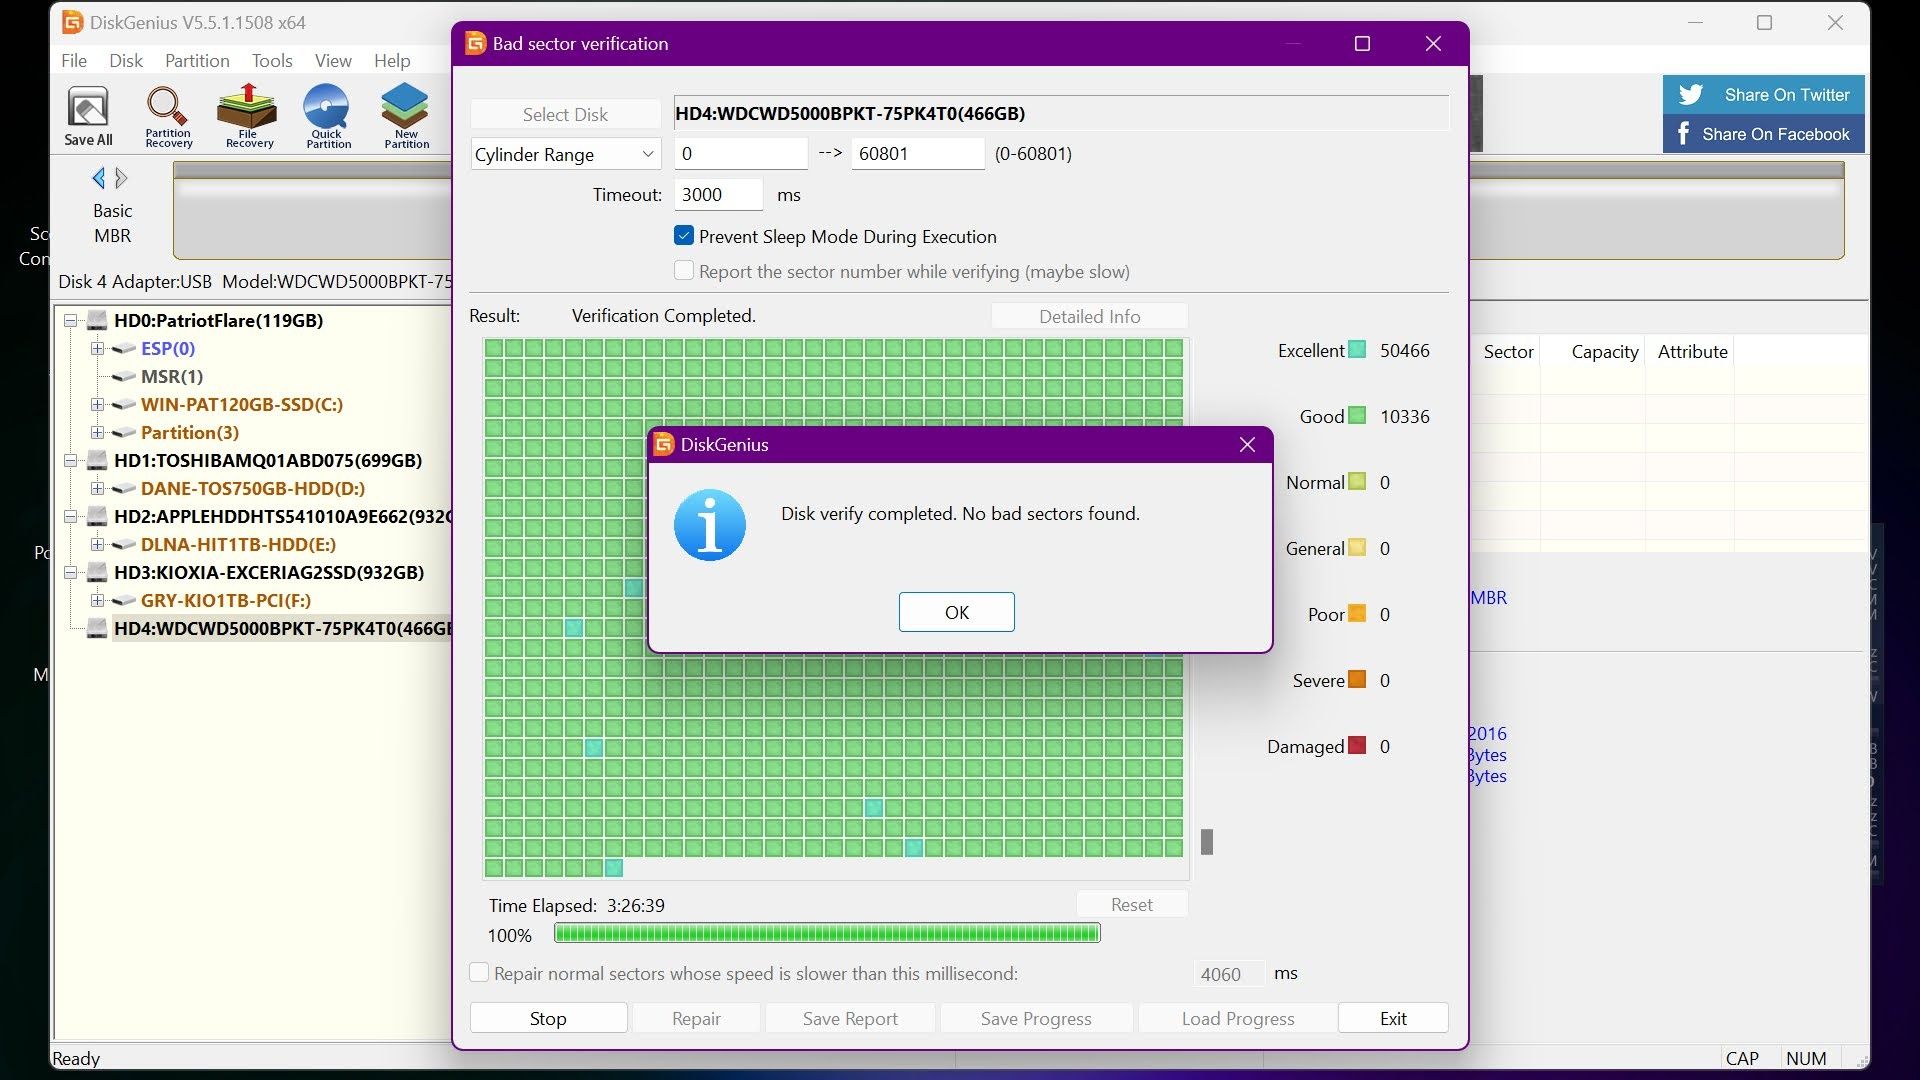Click the ESP(0) partition icon
This screenshot has width=1920, height=1080.
point(124,349)
